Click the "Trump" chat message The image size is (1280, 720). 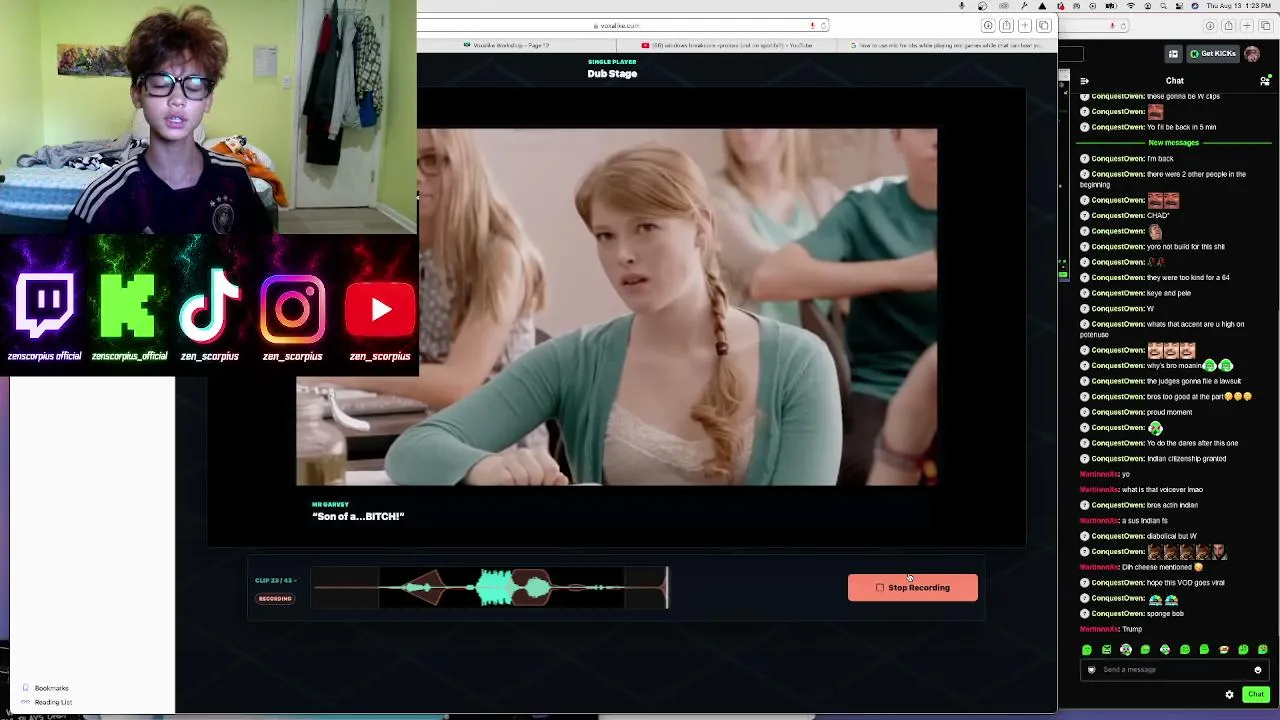pyautogui.click(x=1132, y=629)
